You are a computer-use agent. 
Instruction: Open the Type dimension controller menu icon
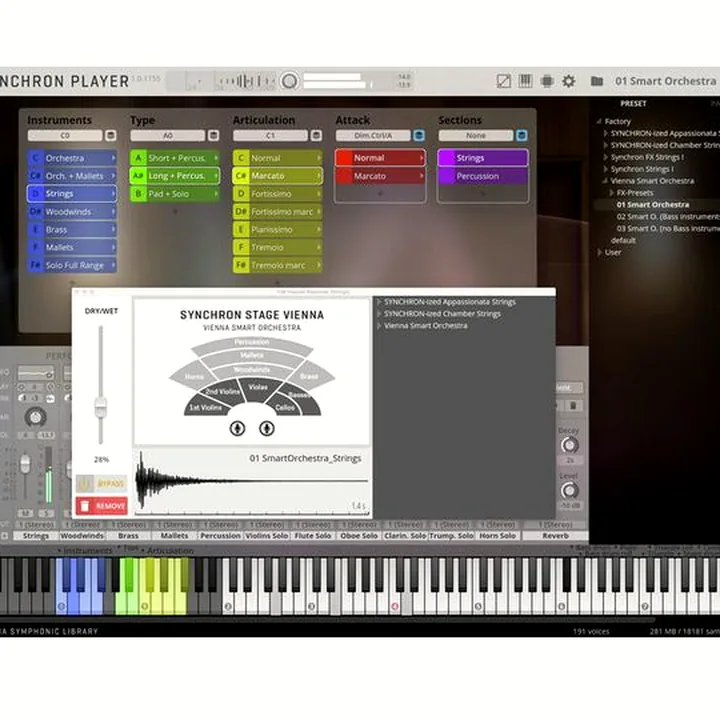213,135
